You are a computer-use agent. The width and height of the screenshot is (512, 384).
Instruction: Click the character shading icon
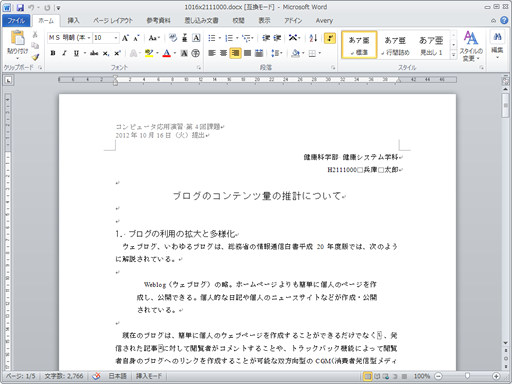click(184, 53)
